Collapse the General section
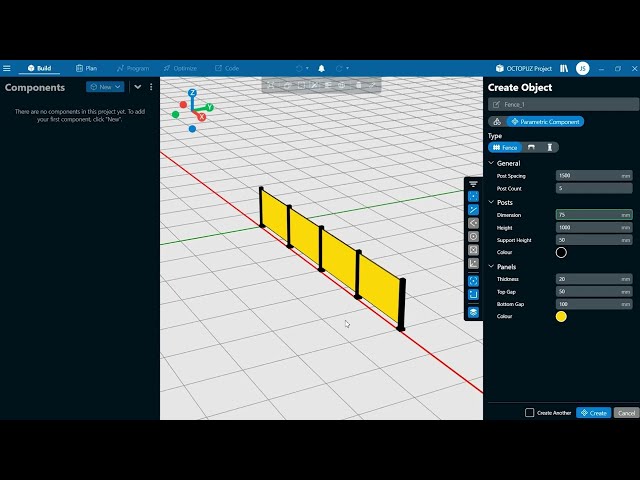This screenshot has height=480, width=640. tap(491, 163)
